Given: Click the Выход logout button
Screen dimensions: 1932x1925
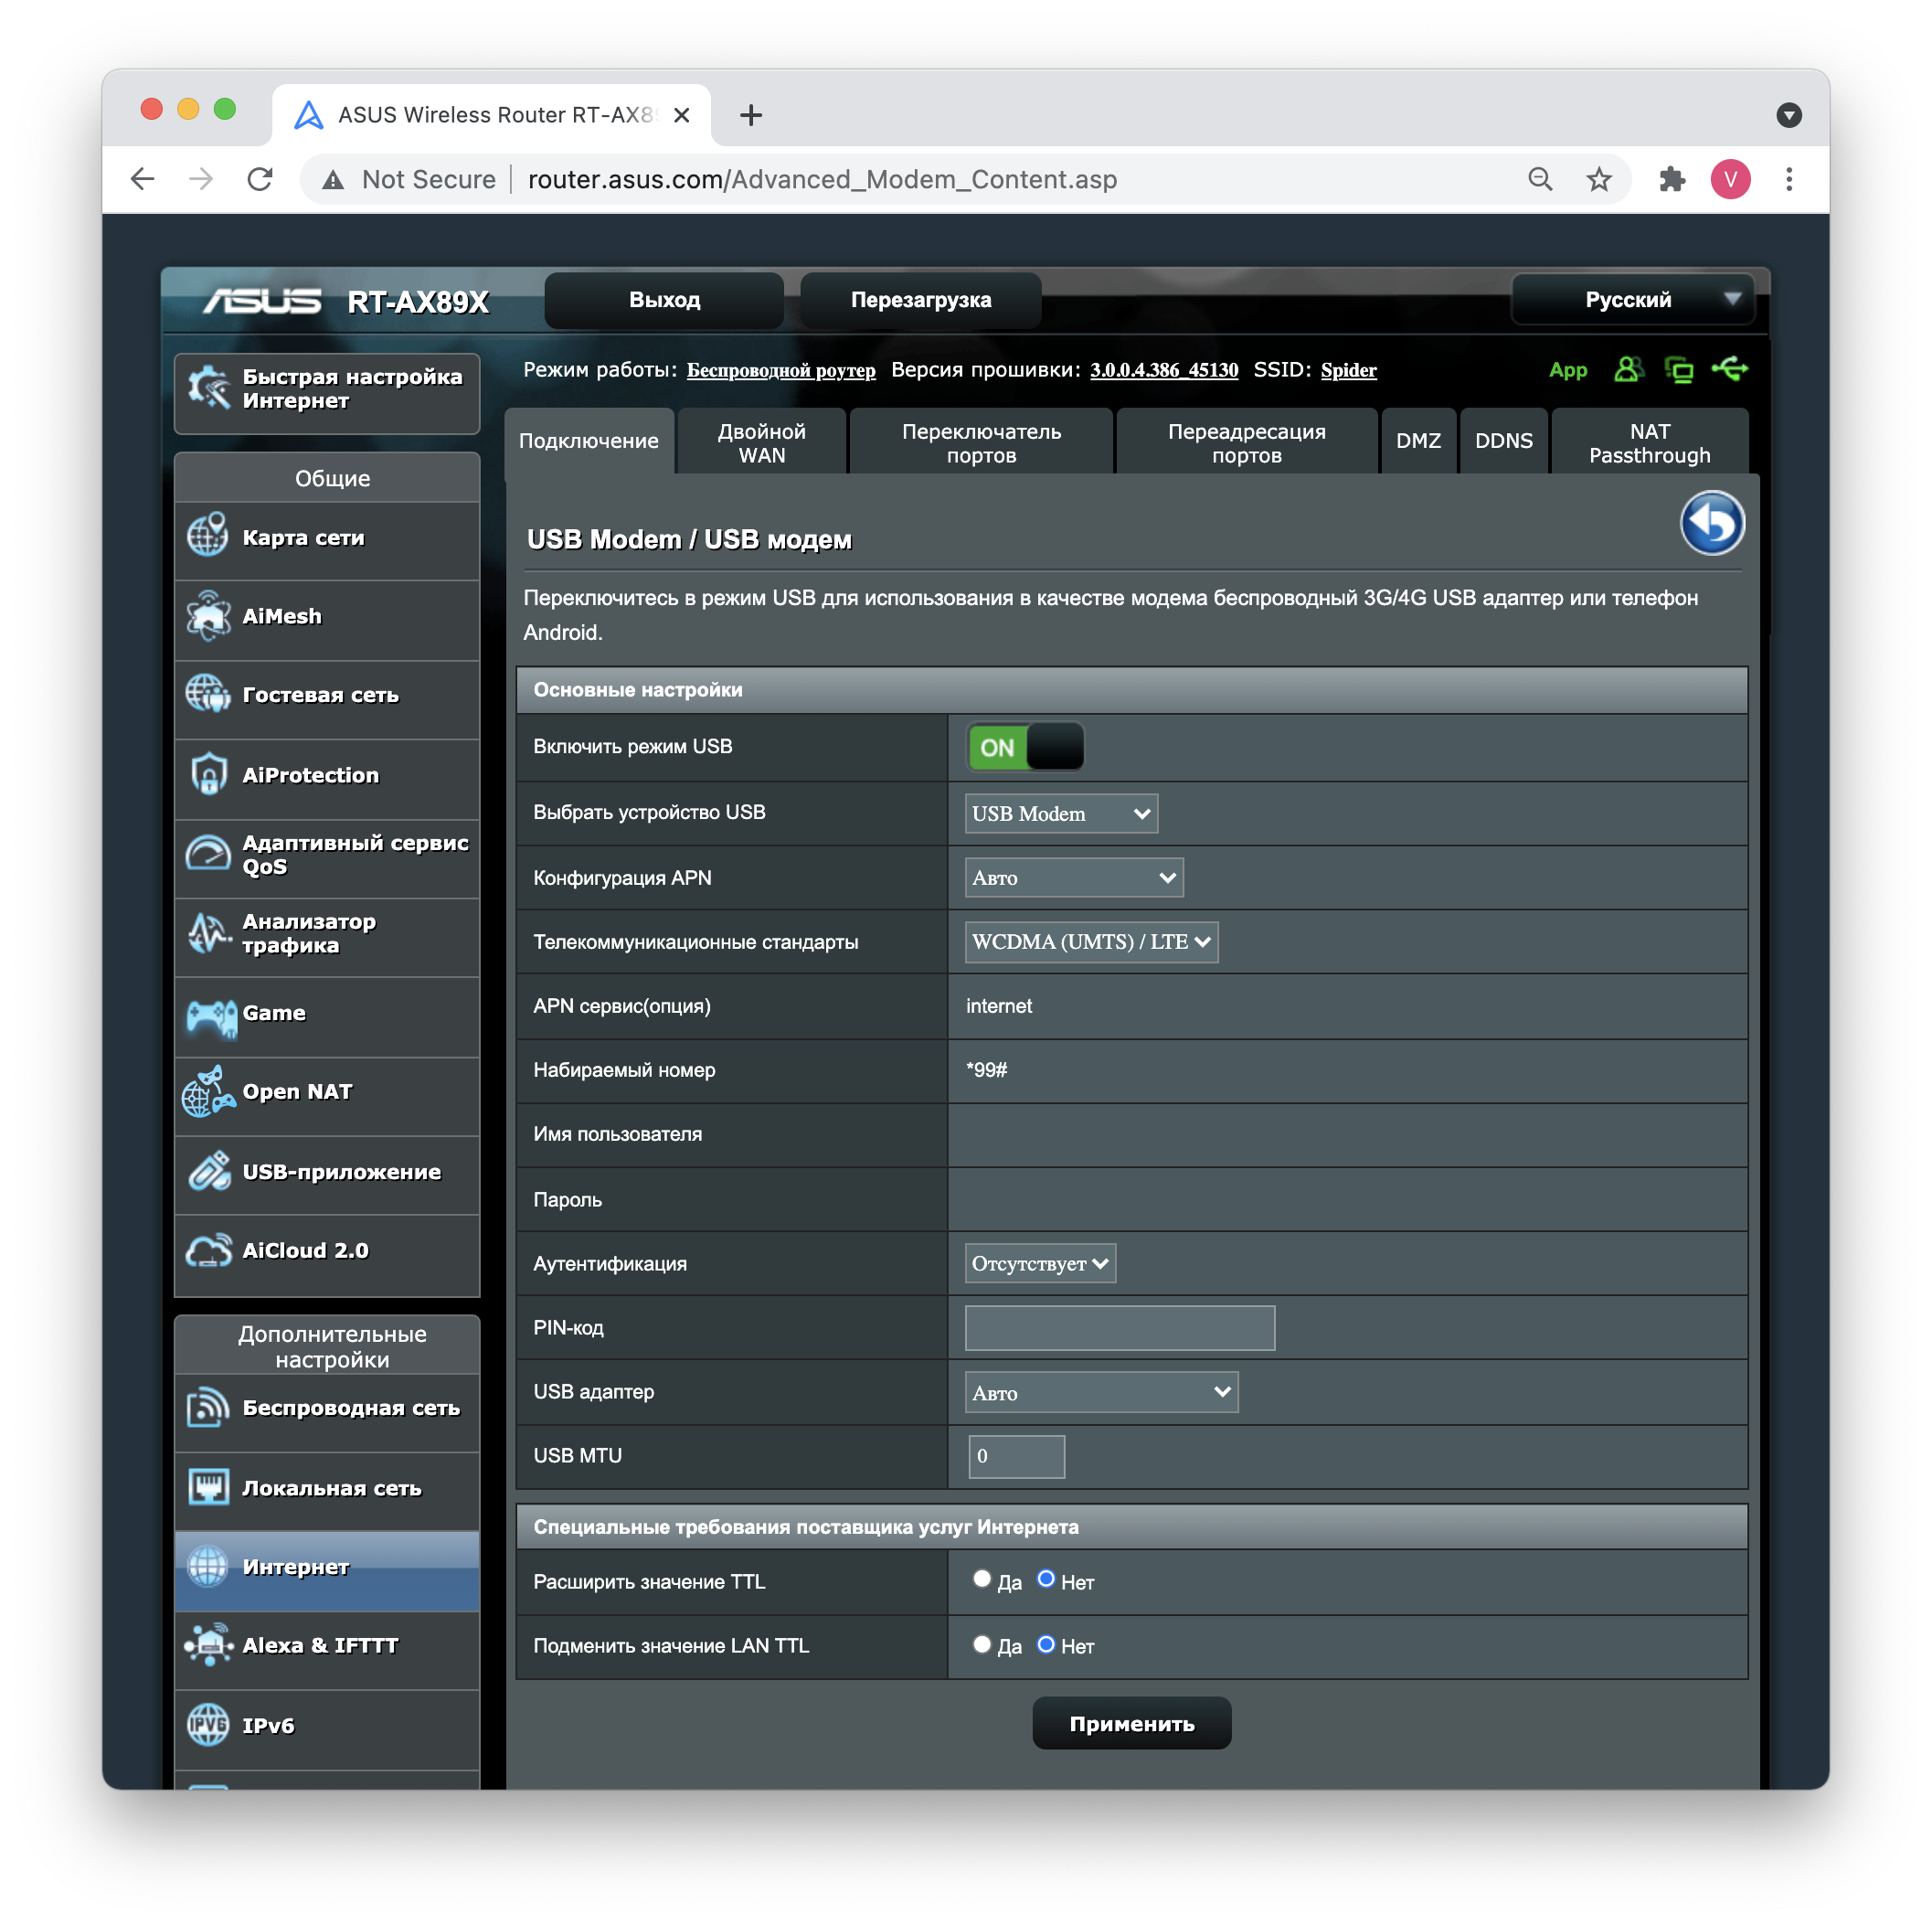Looking at the screenshot, I should coord(664,300).
